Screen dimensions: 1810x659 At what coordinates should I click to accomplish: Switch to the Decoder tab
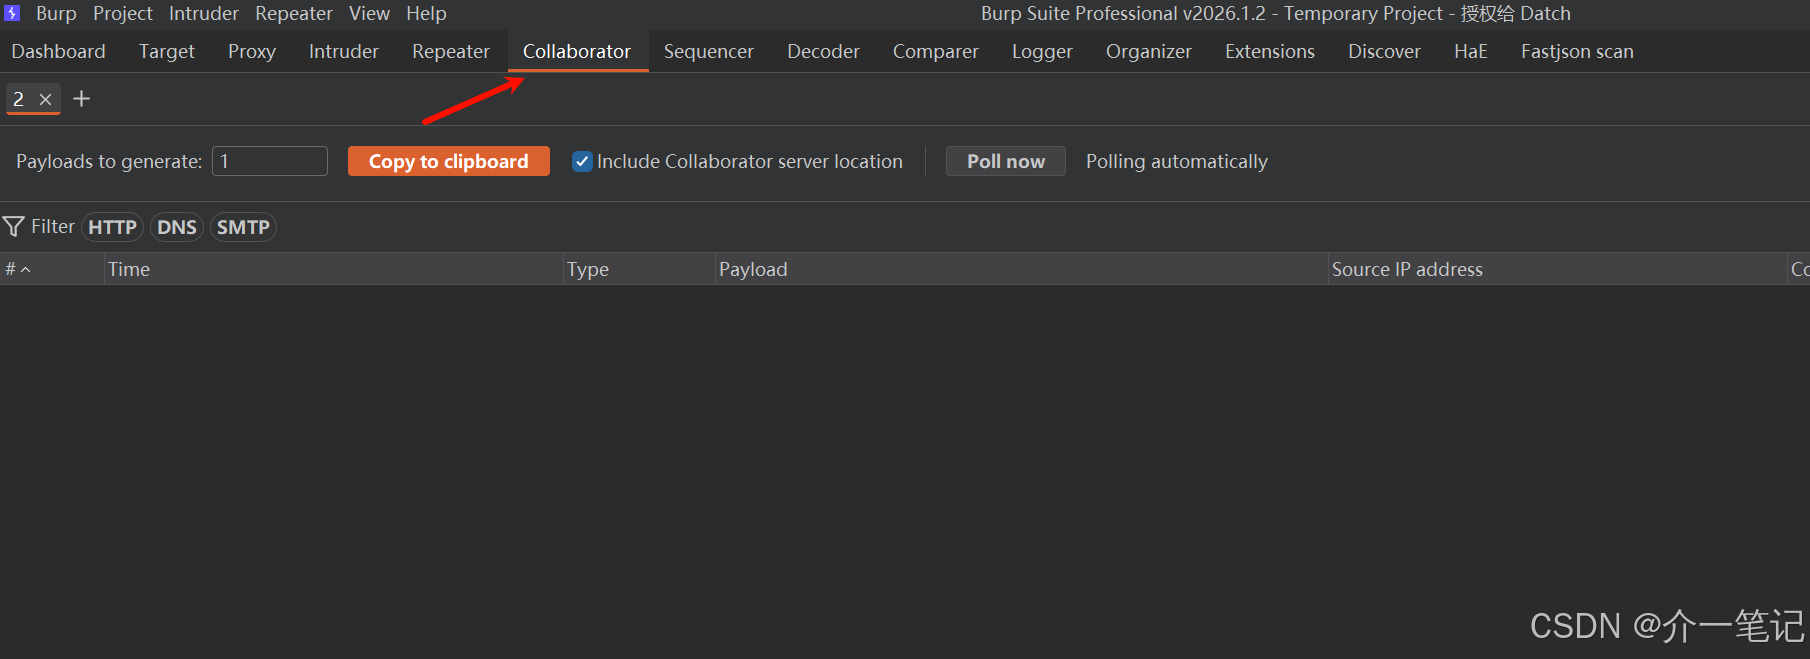click(823, 51)
